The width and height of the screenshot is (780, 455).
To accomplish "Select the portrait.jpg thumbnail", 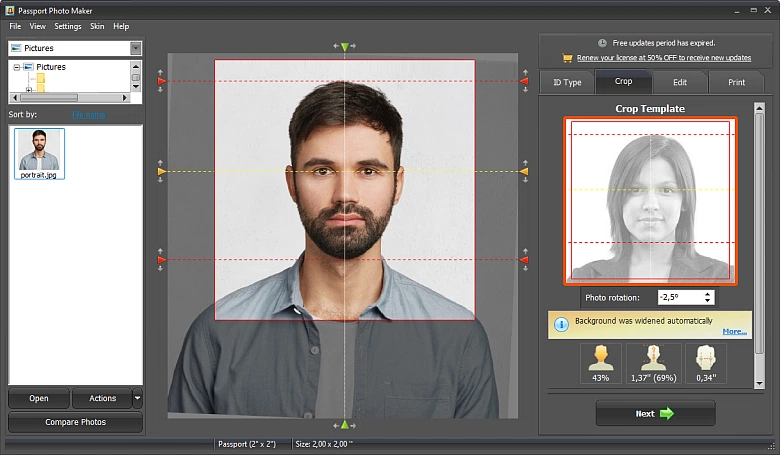I will point(40,153).
